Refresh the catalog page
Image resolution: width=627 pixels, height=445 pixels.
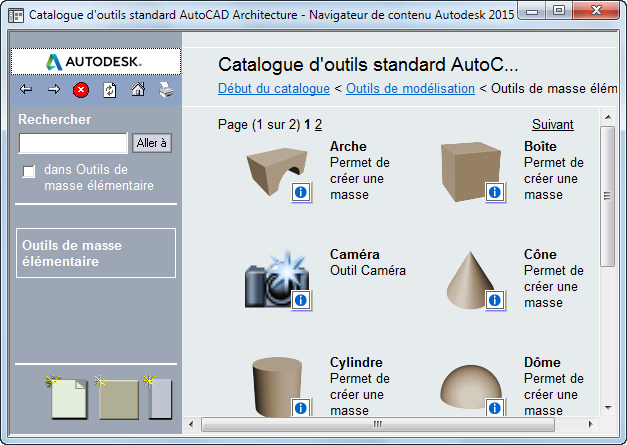110,90
